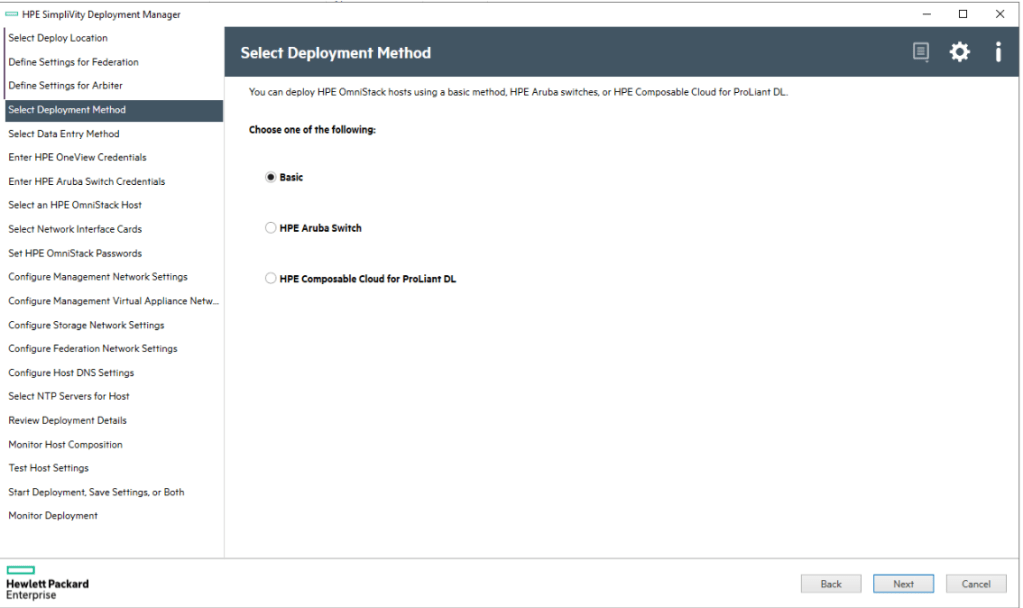Navigate to Configure Storage Network Settings
The image size is (1023, 608).
(86, 325)
